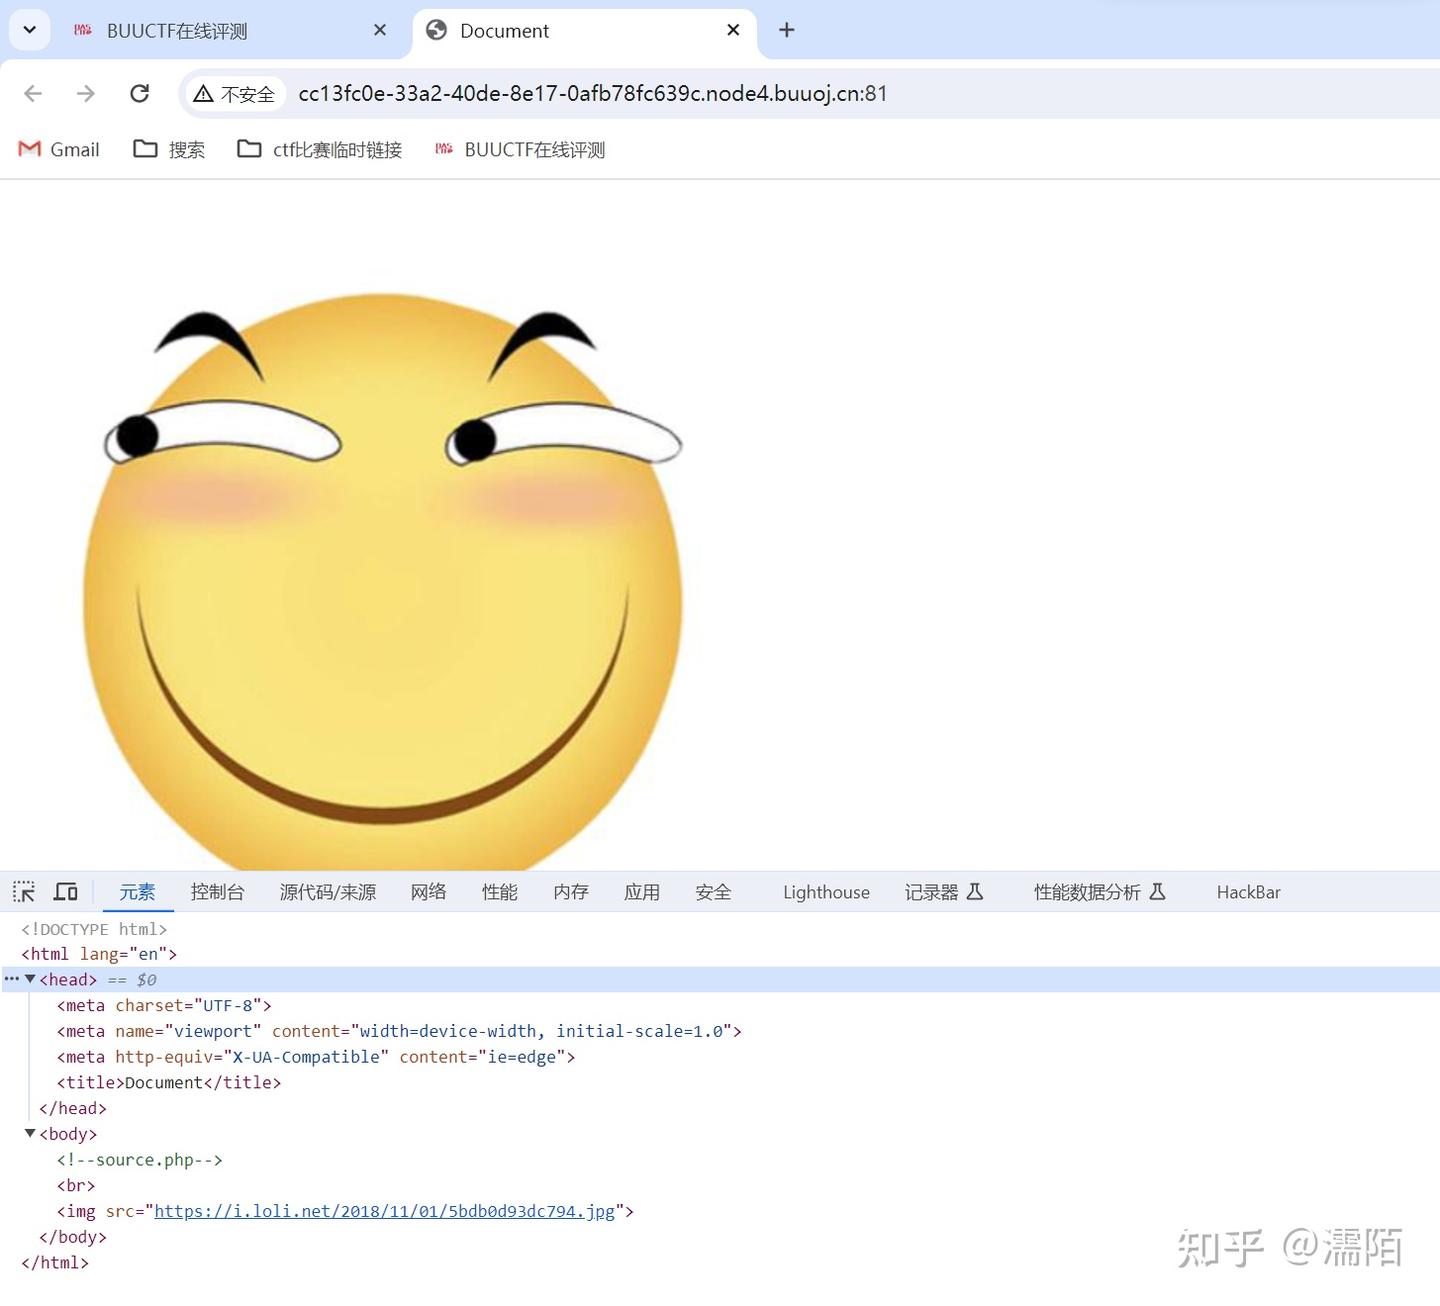This screenshot has width=1440, height=1306.
Task: Click the smiley face image on page
Action: [383, 580]
